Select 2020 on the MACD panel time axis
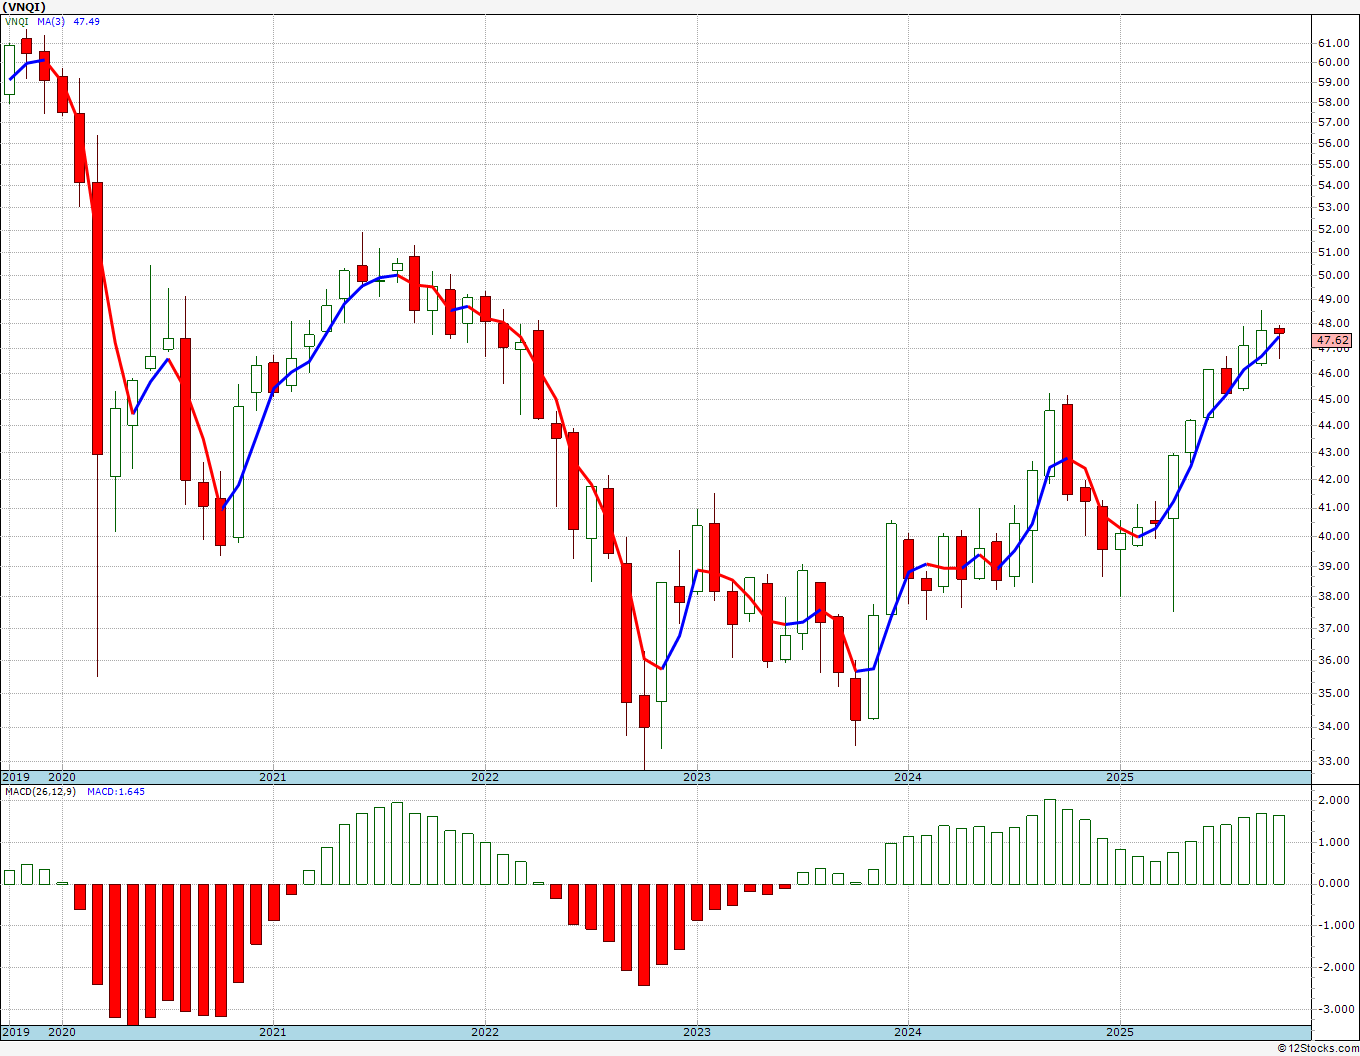Viewport: 1360px width, 1056px height. point(62,1032)
